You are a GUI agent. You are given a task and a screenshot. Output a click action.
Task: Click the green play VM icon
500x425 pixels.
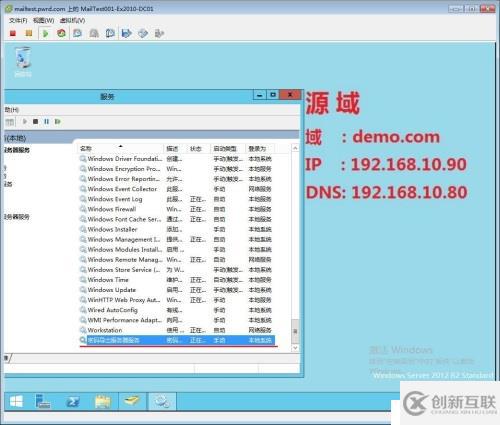click(x=46, y=33)
